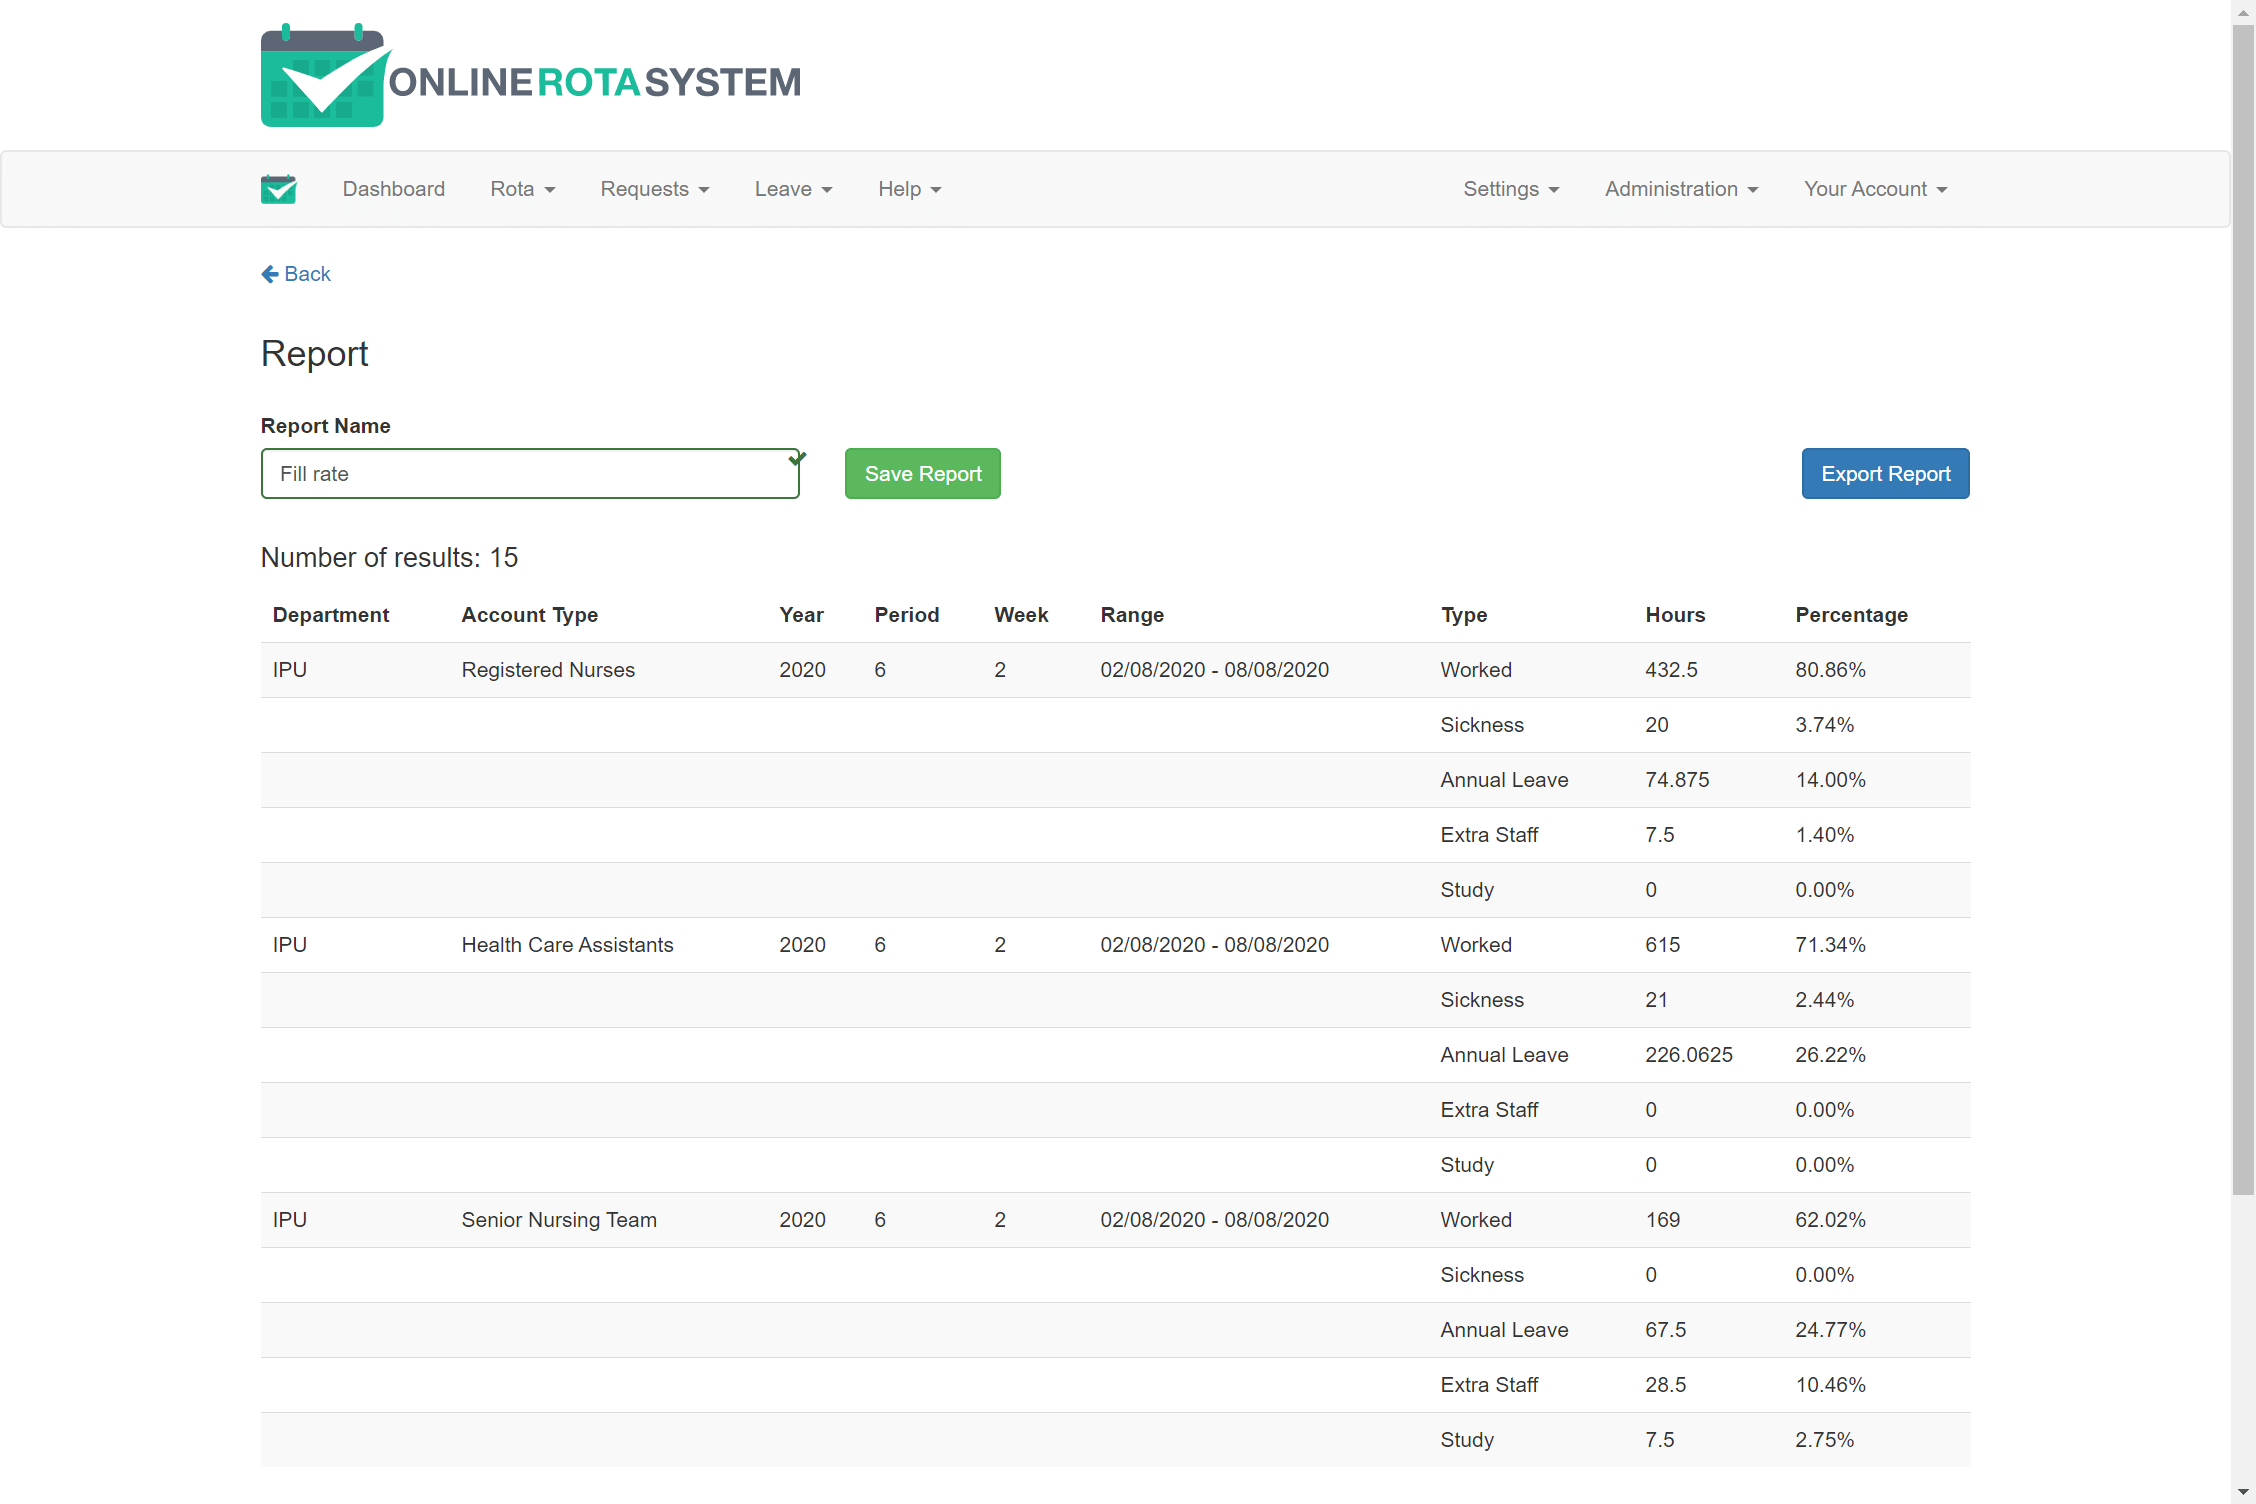Select the Health Care Assistants cell
This screenshot has width=2256, height=1504.
[568, 945]
